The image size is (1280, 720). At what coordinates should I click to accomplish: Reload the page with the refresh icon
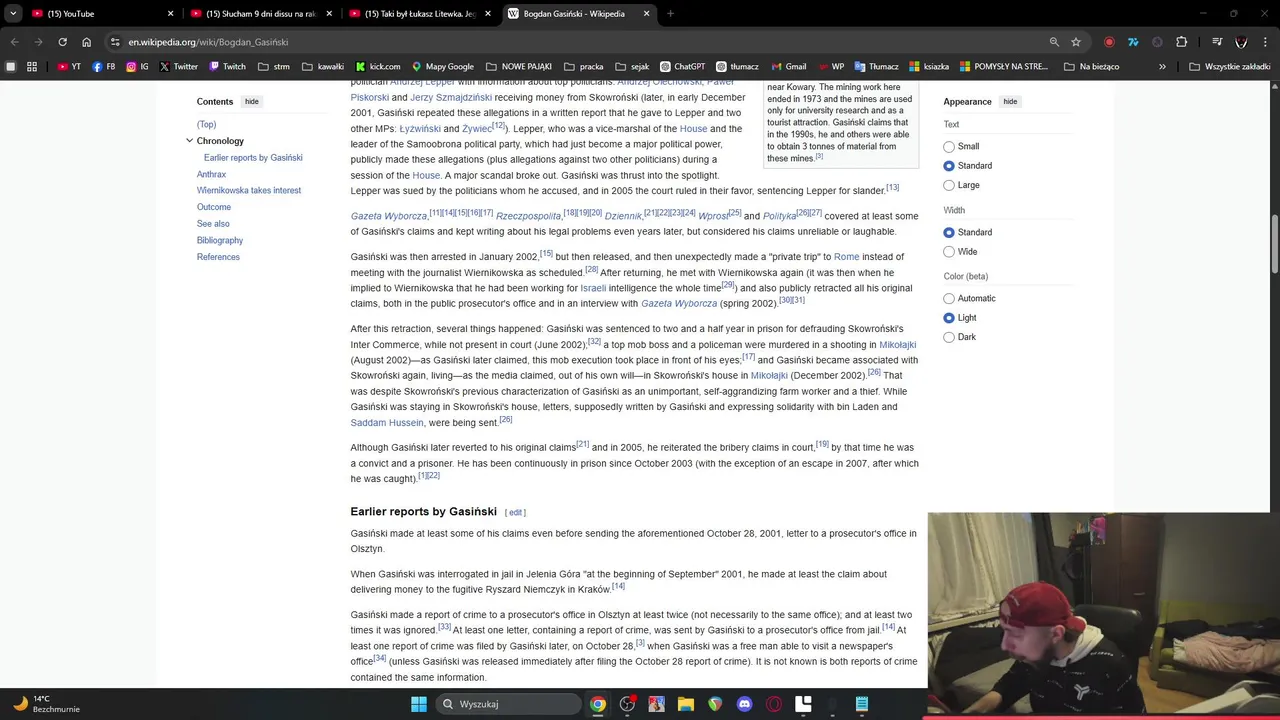[62, 42]
